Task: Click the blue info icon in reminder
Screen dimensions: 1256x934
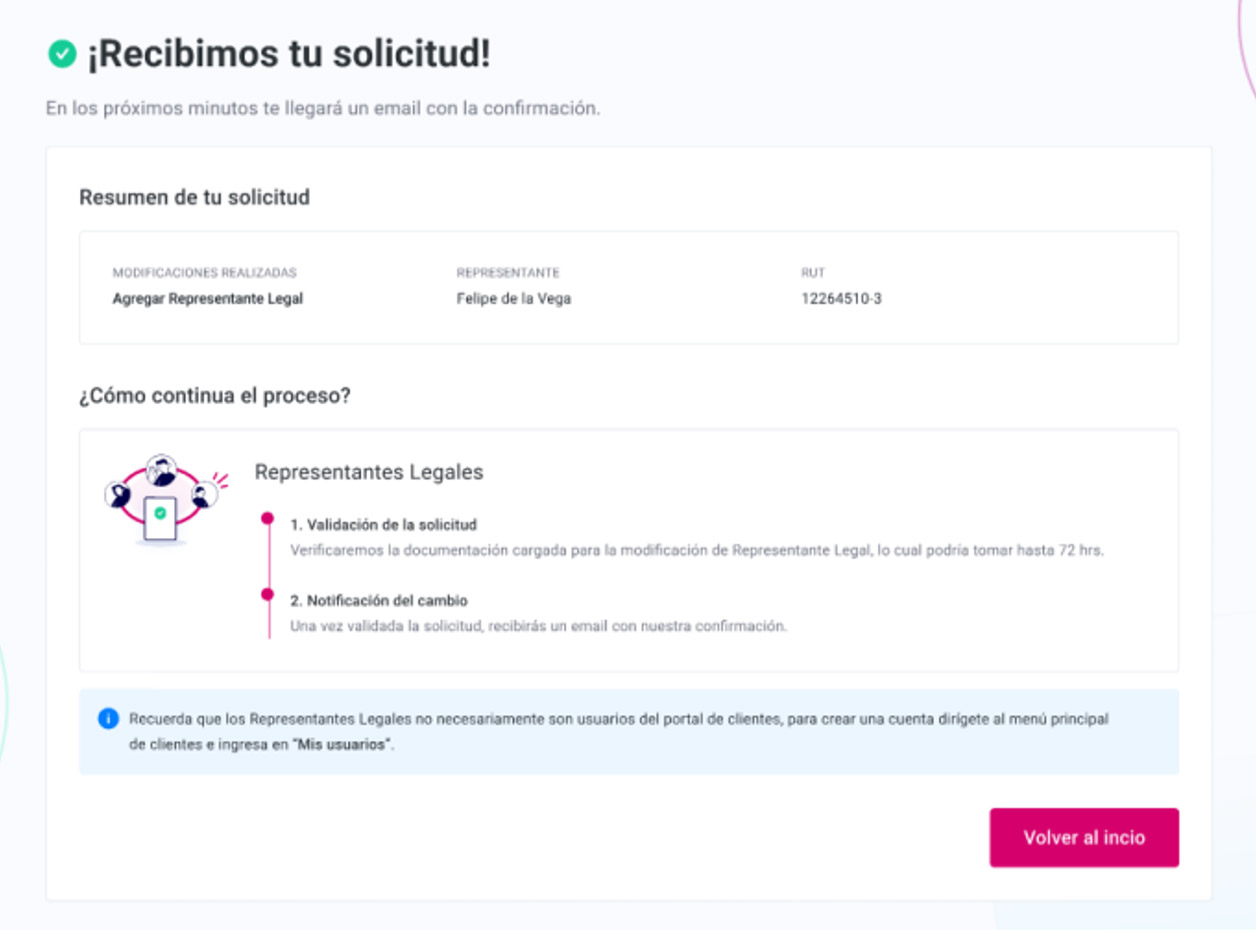Action: (108, 719)
